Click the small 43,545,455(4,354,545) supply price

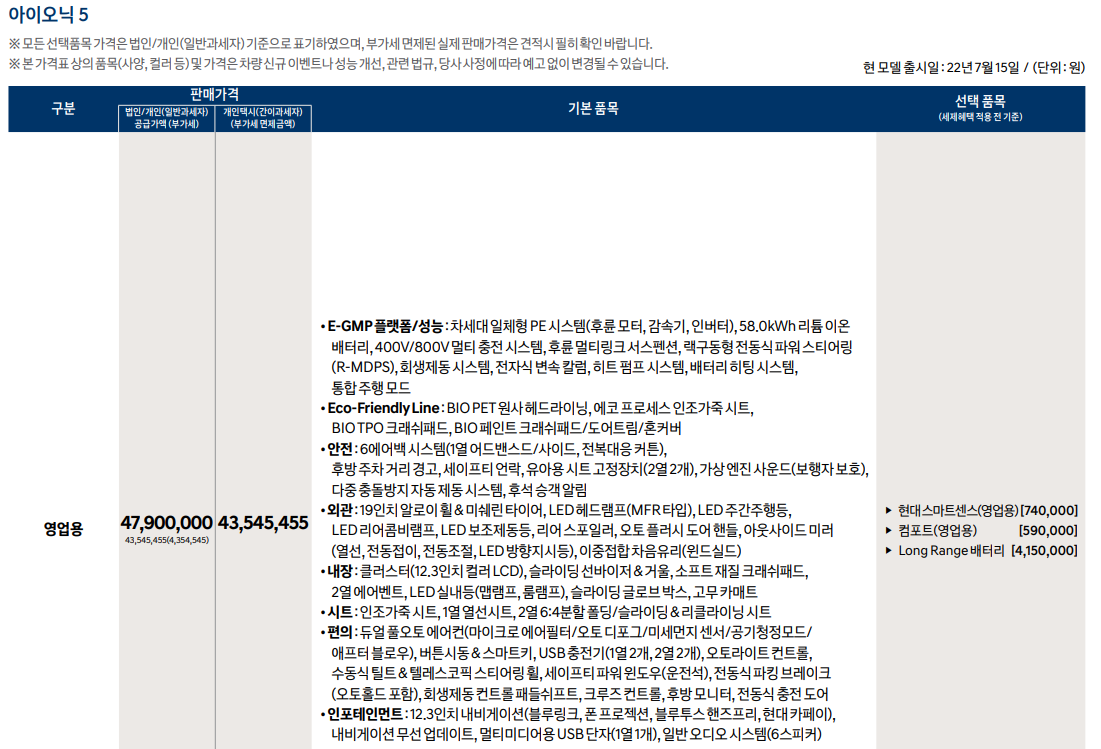(x=166, y=540)
